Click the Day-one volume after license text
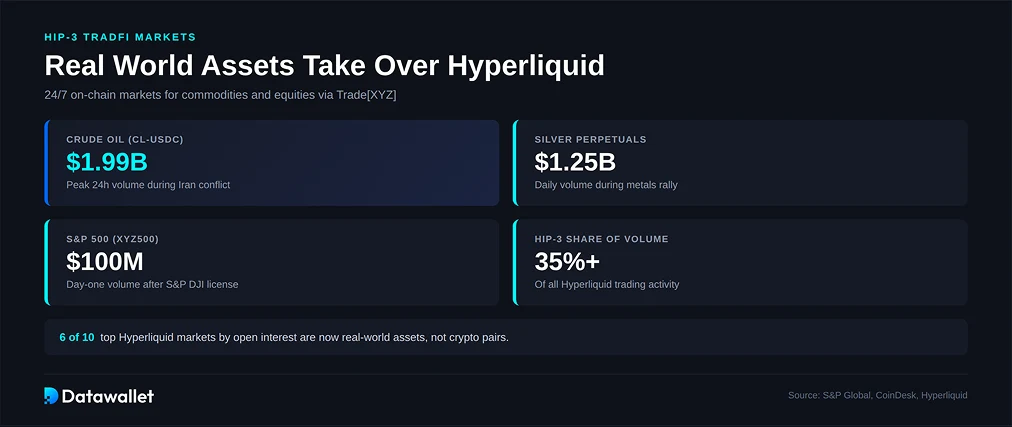 [152, 284]
